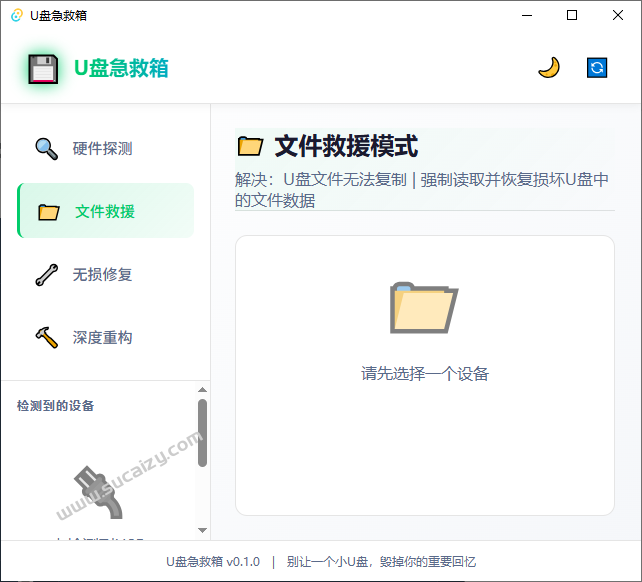
Task: Click the folder icon in 文件救援模式 heading
Action: (x=250, y=146)
